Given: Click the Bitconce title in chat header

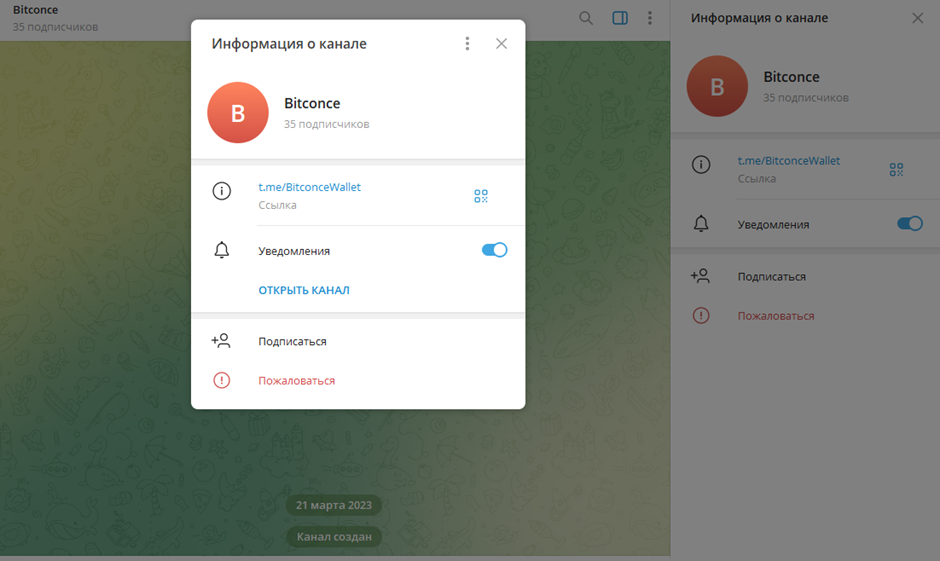Looking at the screenshot, I should pos(35,10).
